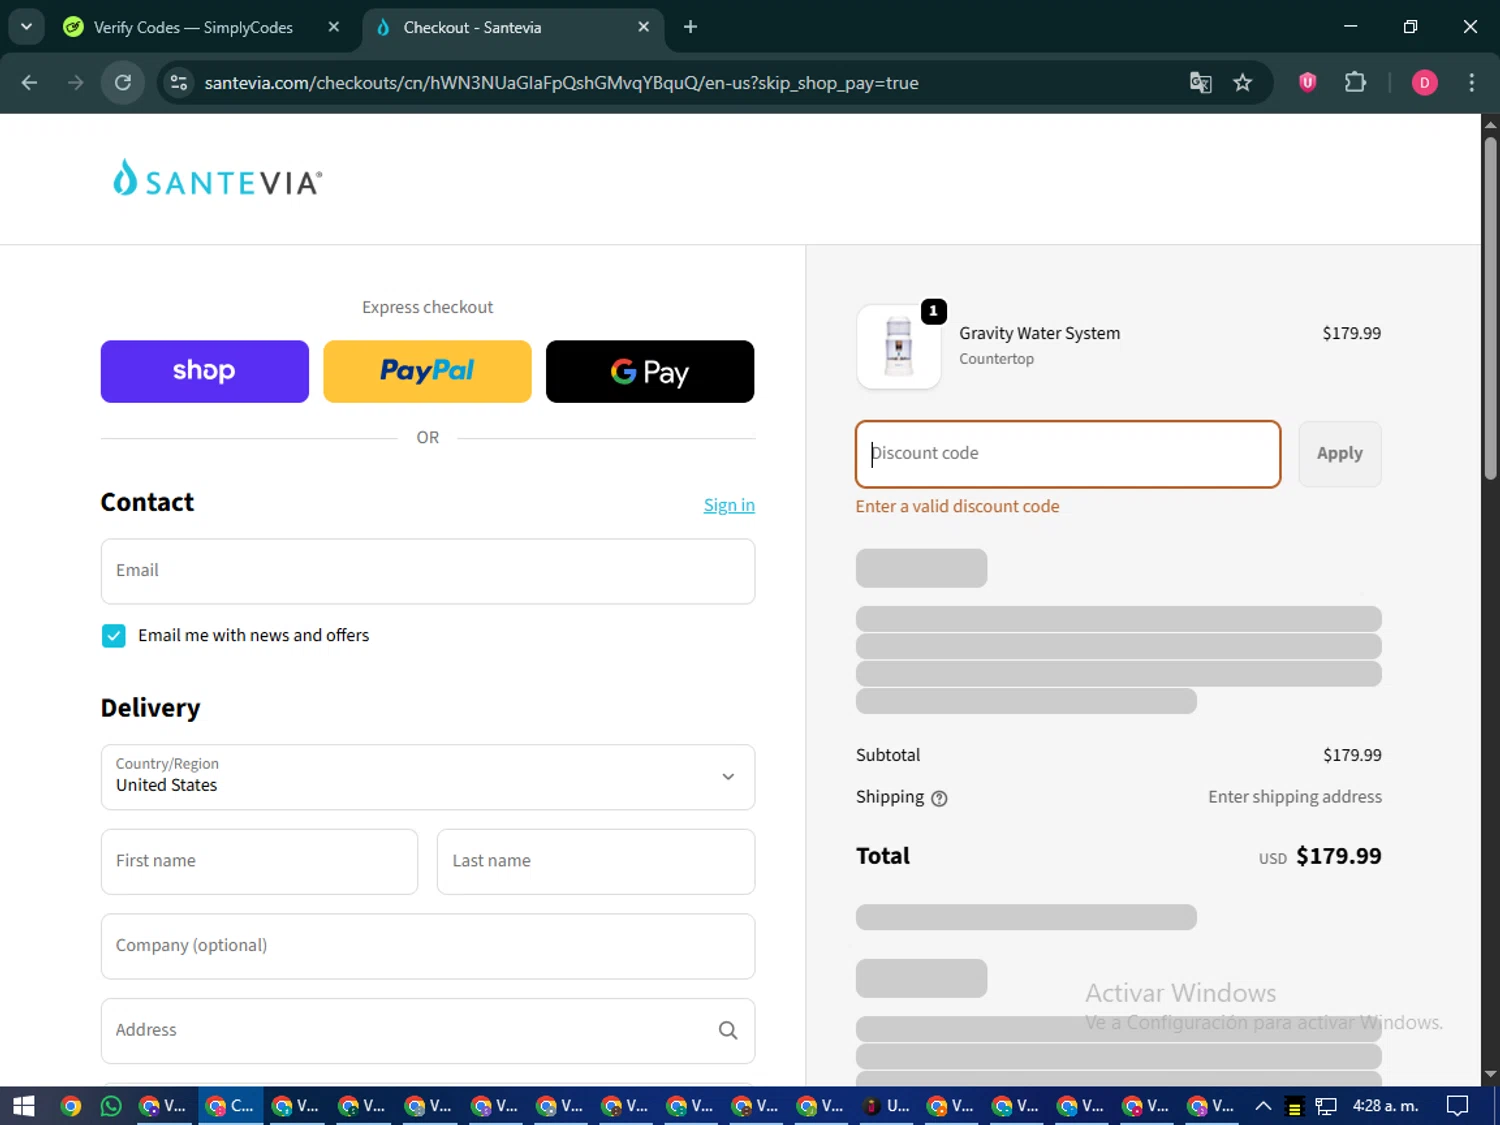
Task: Click the Apply discount button
Action: 1340,454
